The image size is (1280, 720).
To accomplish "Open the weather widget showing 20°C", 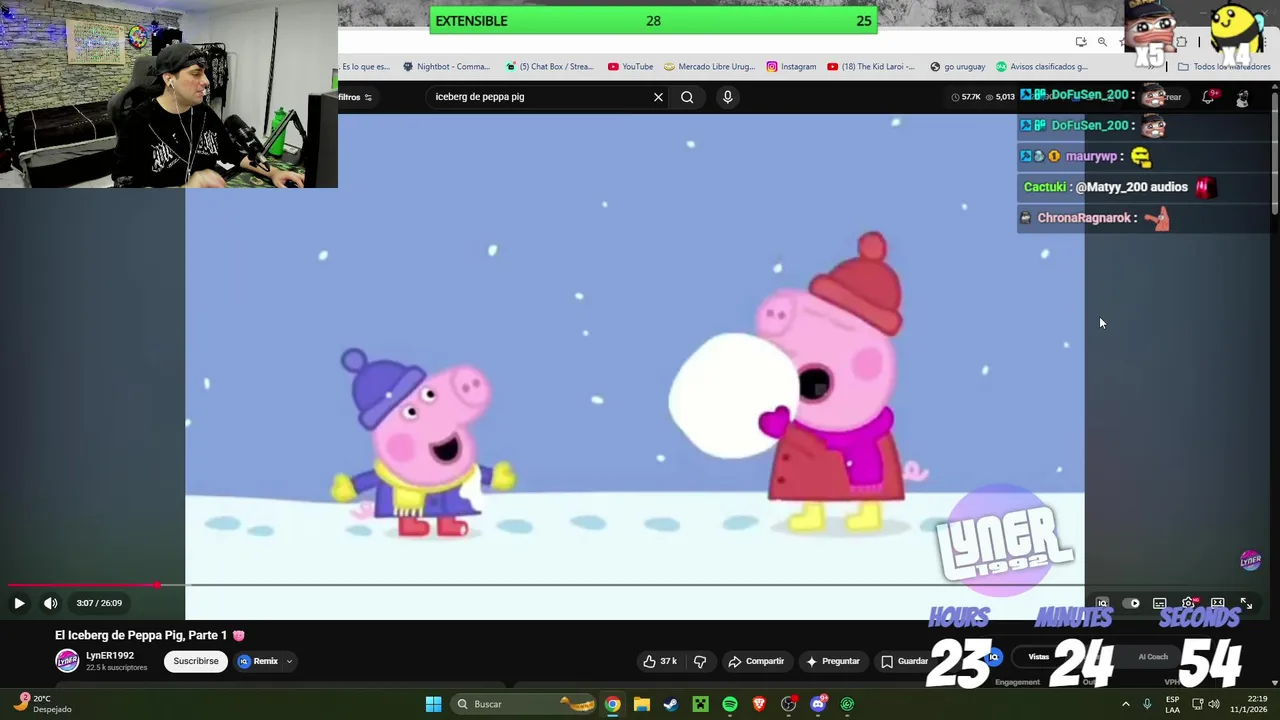I will point(42,704).
